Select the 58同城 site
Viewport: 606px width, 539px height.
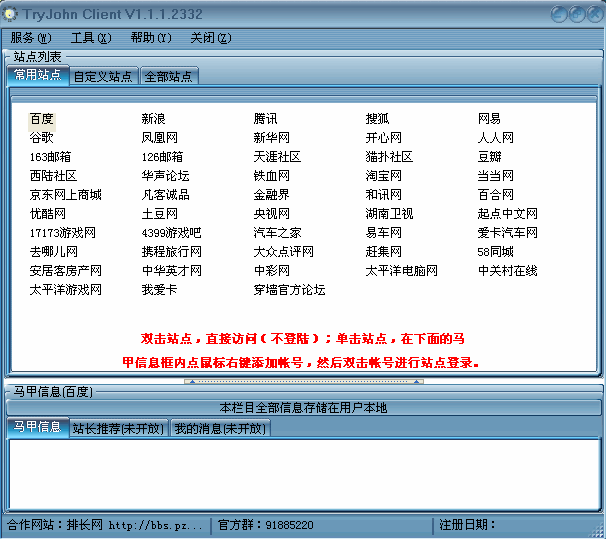[495, 252]
